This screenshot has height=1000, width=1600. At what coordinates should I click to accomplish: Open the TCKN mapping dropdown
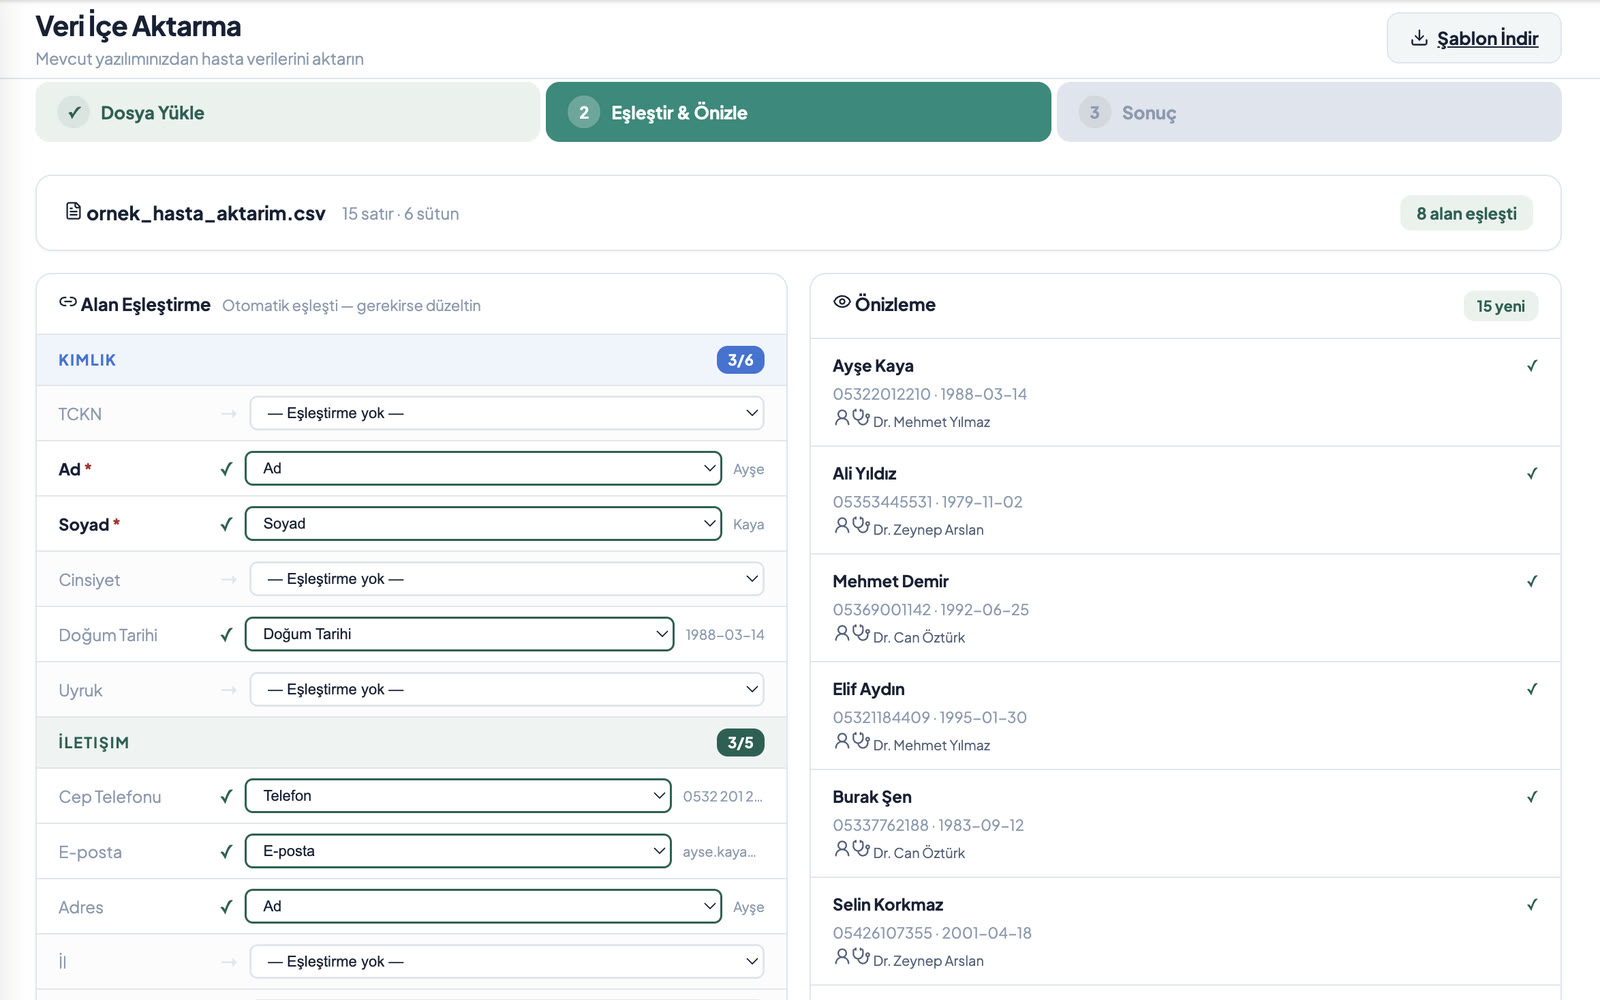coord(507,413)
